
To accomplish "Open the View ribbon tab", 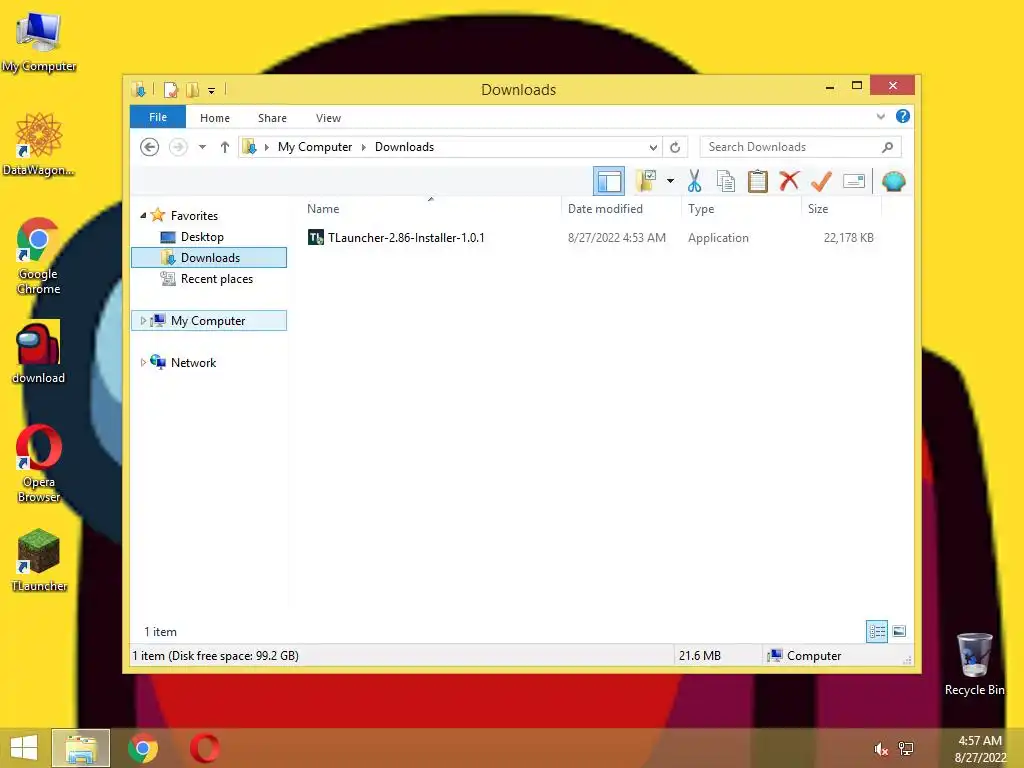I will coord(328,118).
